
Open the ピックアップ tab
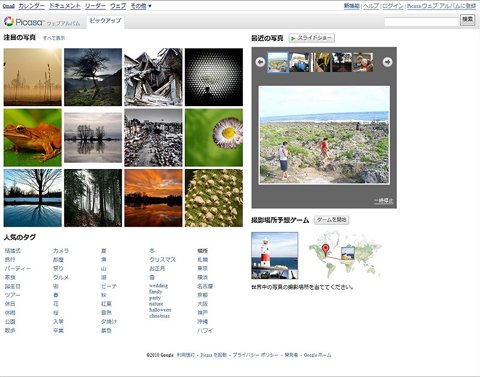tap(105, 21)
